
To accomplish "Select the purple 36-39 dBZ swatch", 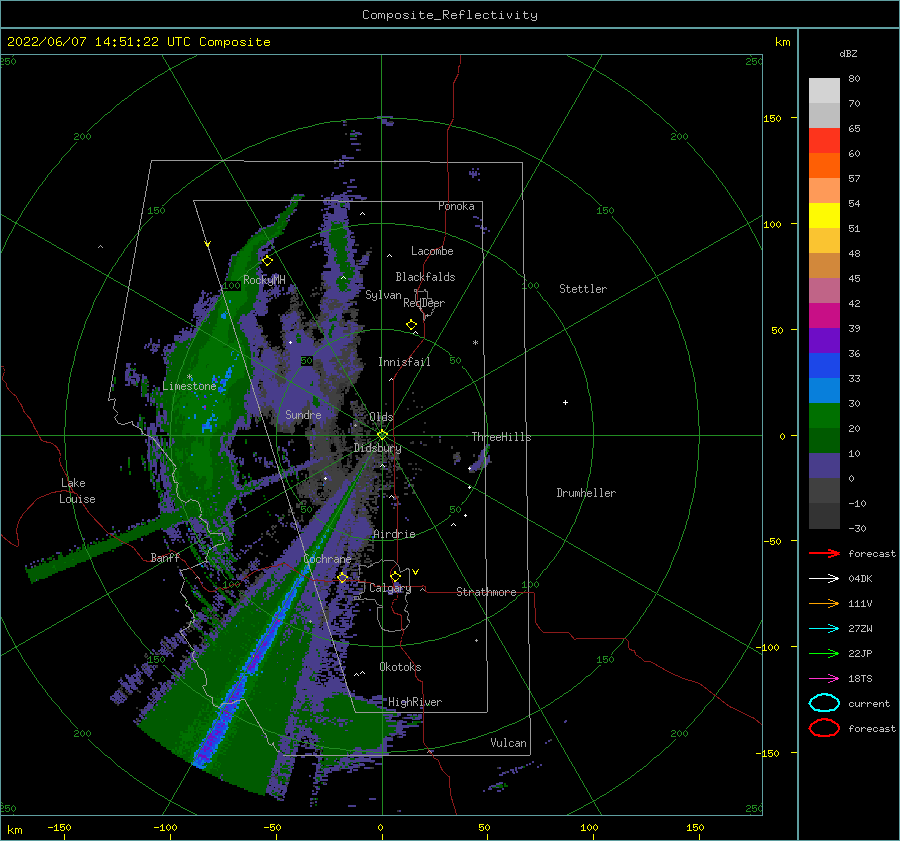I will [824, 341].
